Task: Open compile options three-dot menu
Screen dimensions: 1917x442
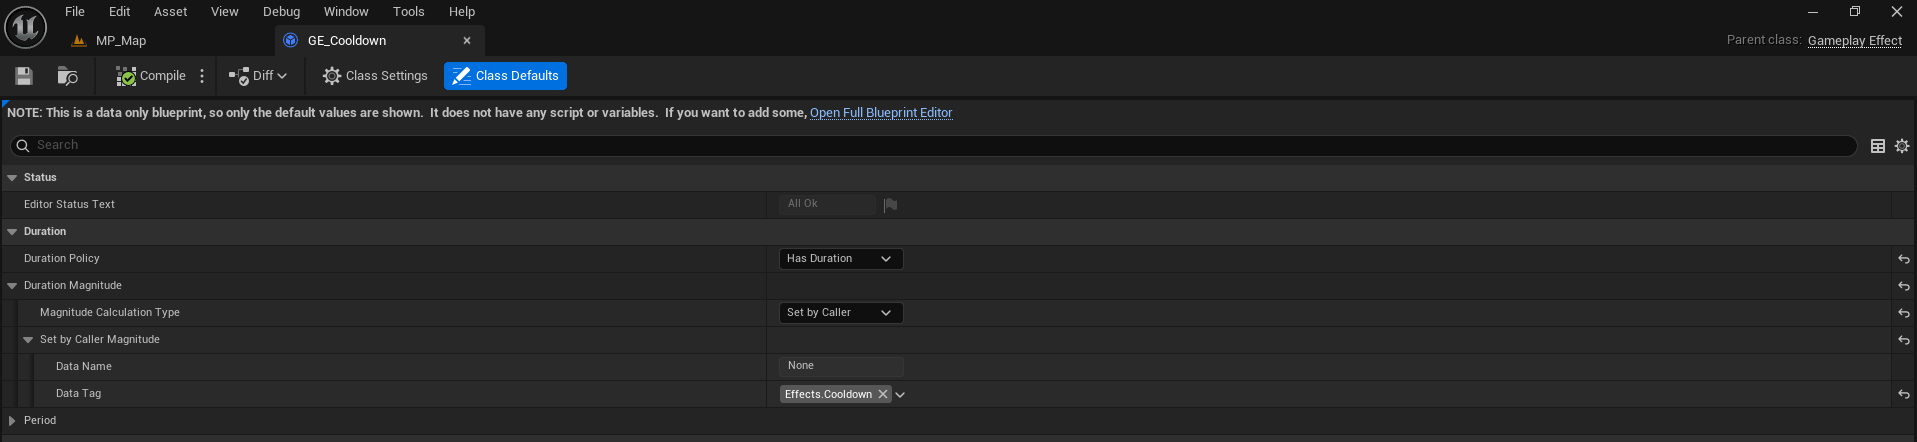Action: (202, 76)
